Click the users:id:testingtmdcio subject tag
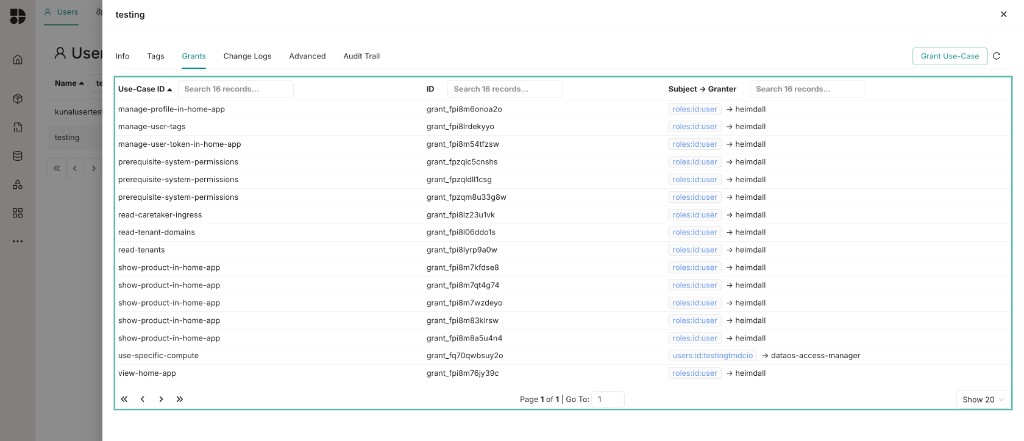The image size is (1024, 441). [x=712, y=355]
